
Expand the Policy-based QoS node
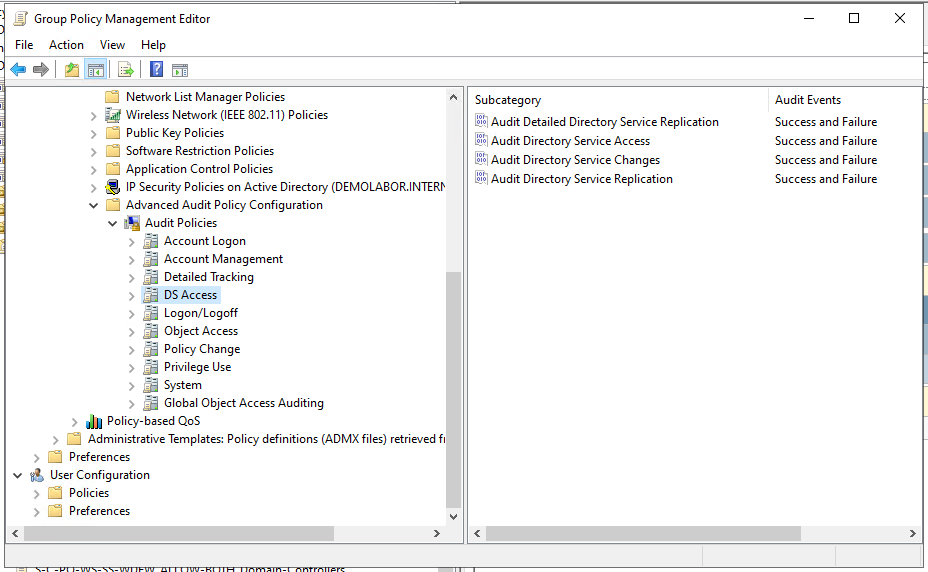tap(75, 421)
